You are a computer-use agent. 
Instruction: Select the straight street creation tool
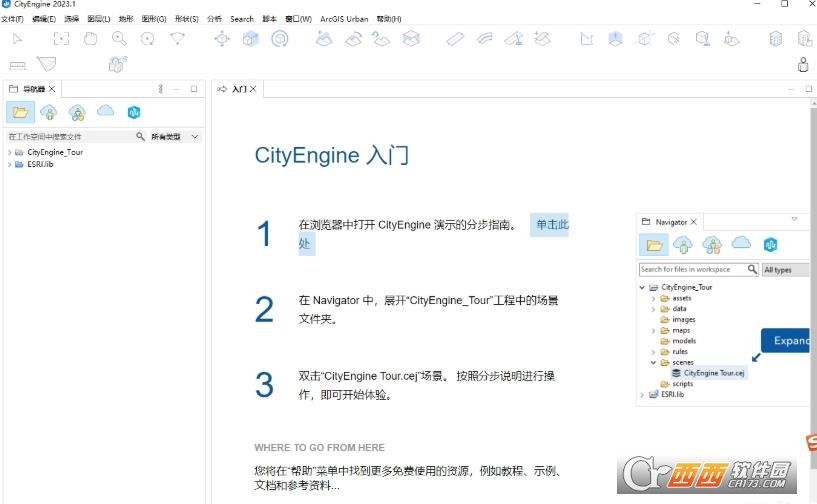click(455, 39)
